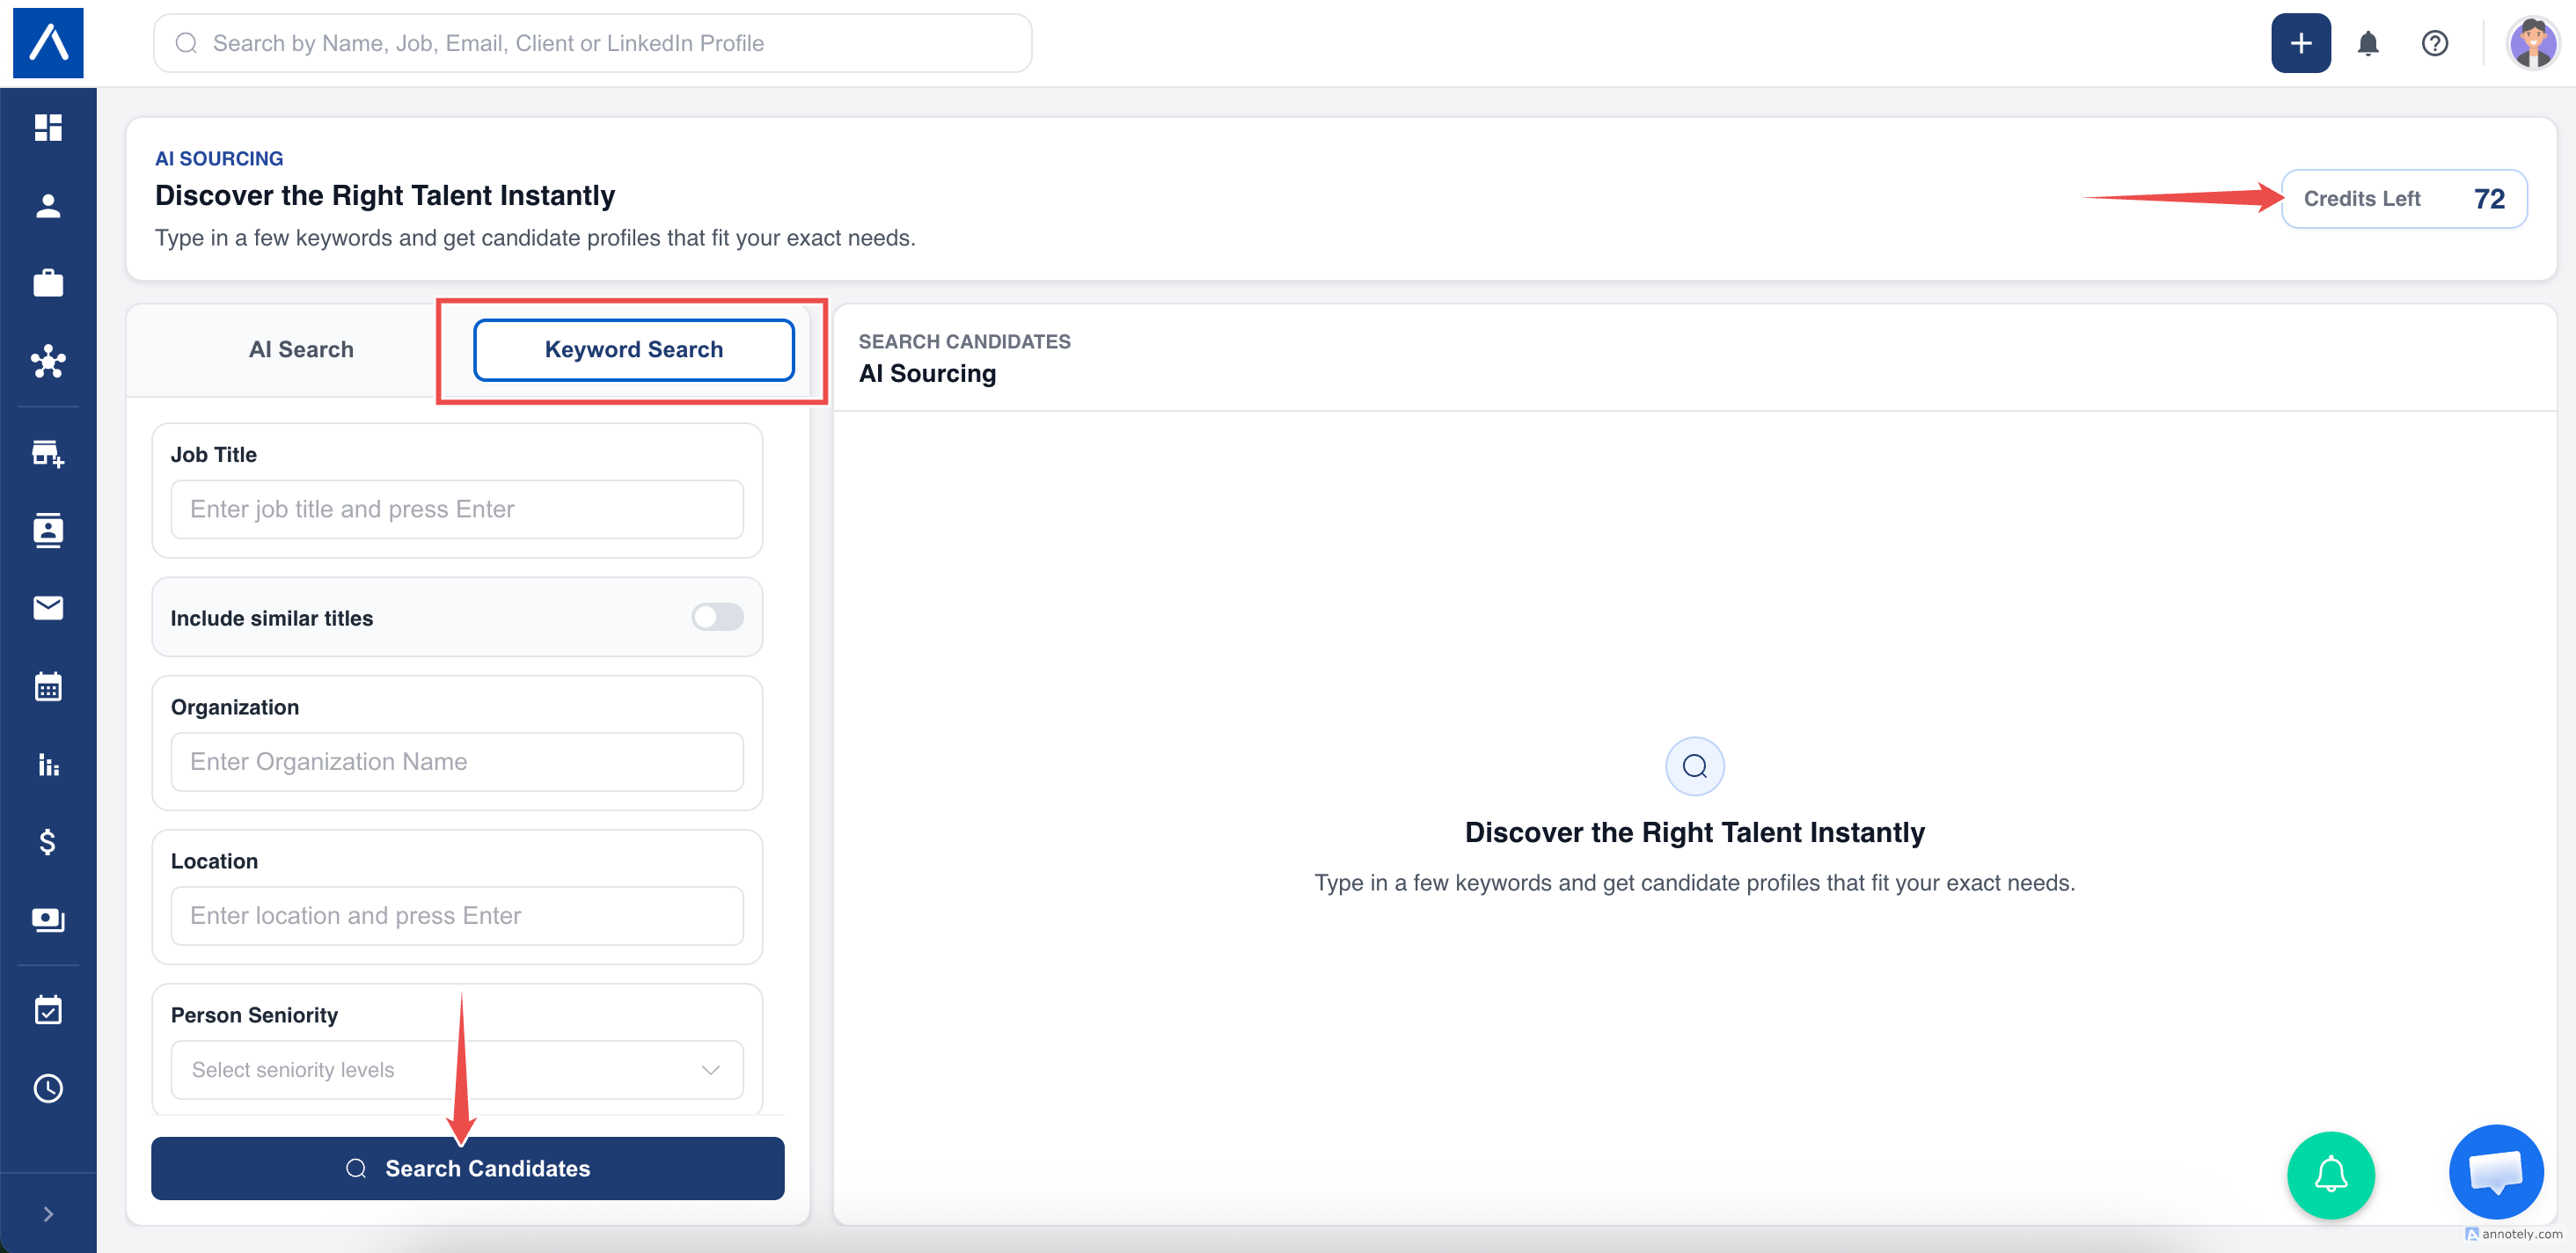Toggle Include similar titles switch
The image size is (2576, 1253).
[x=717, y=617]
